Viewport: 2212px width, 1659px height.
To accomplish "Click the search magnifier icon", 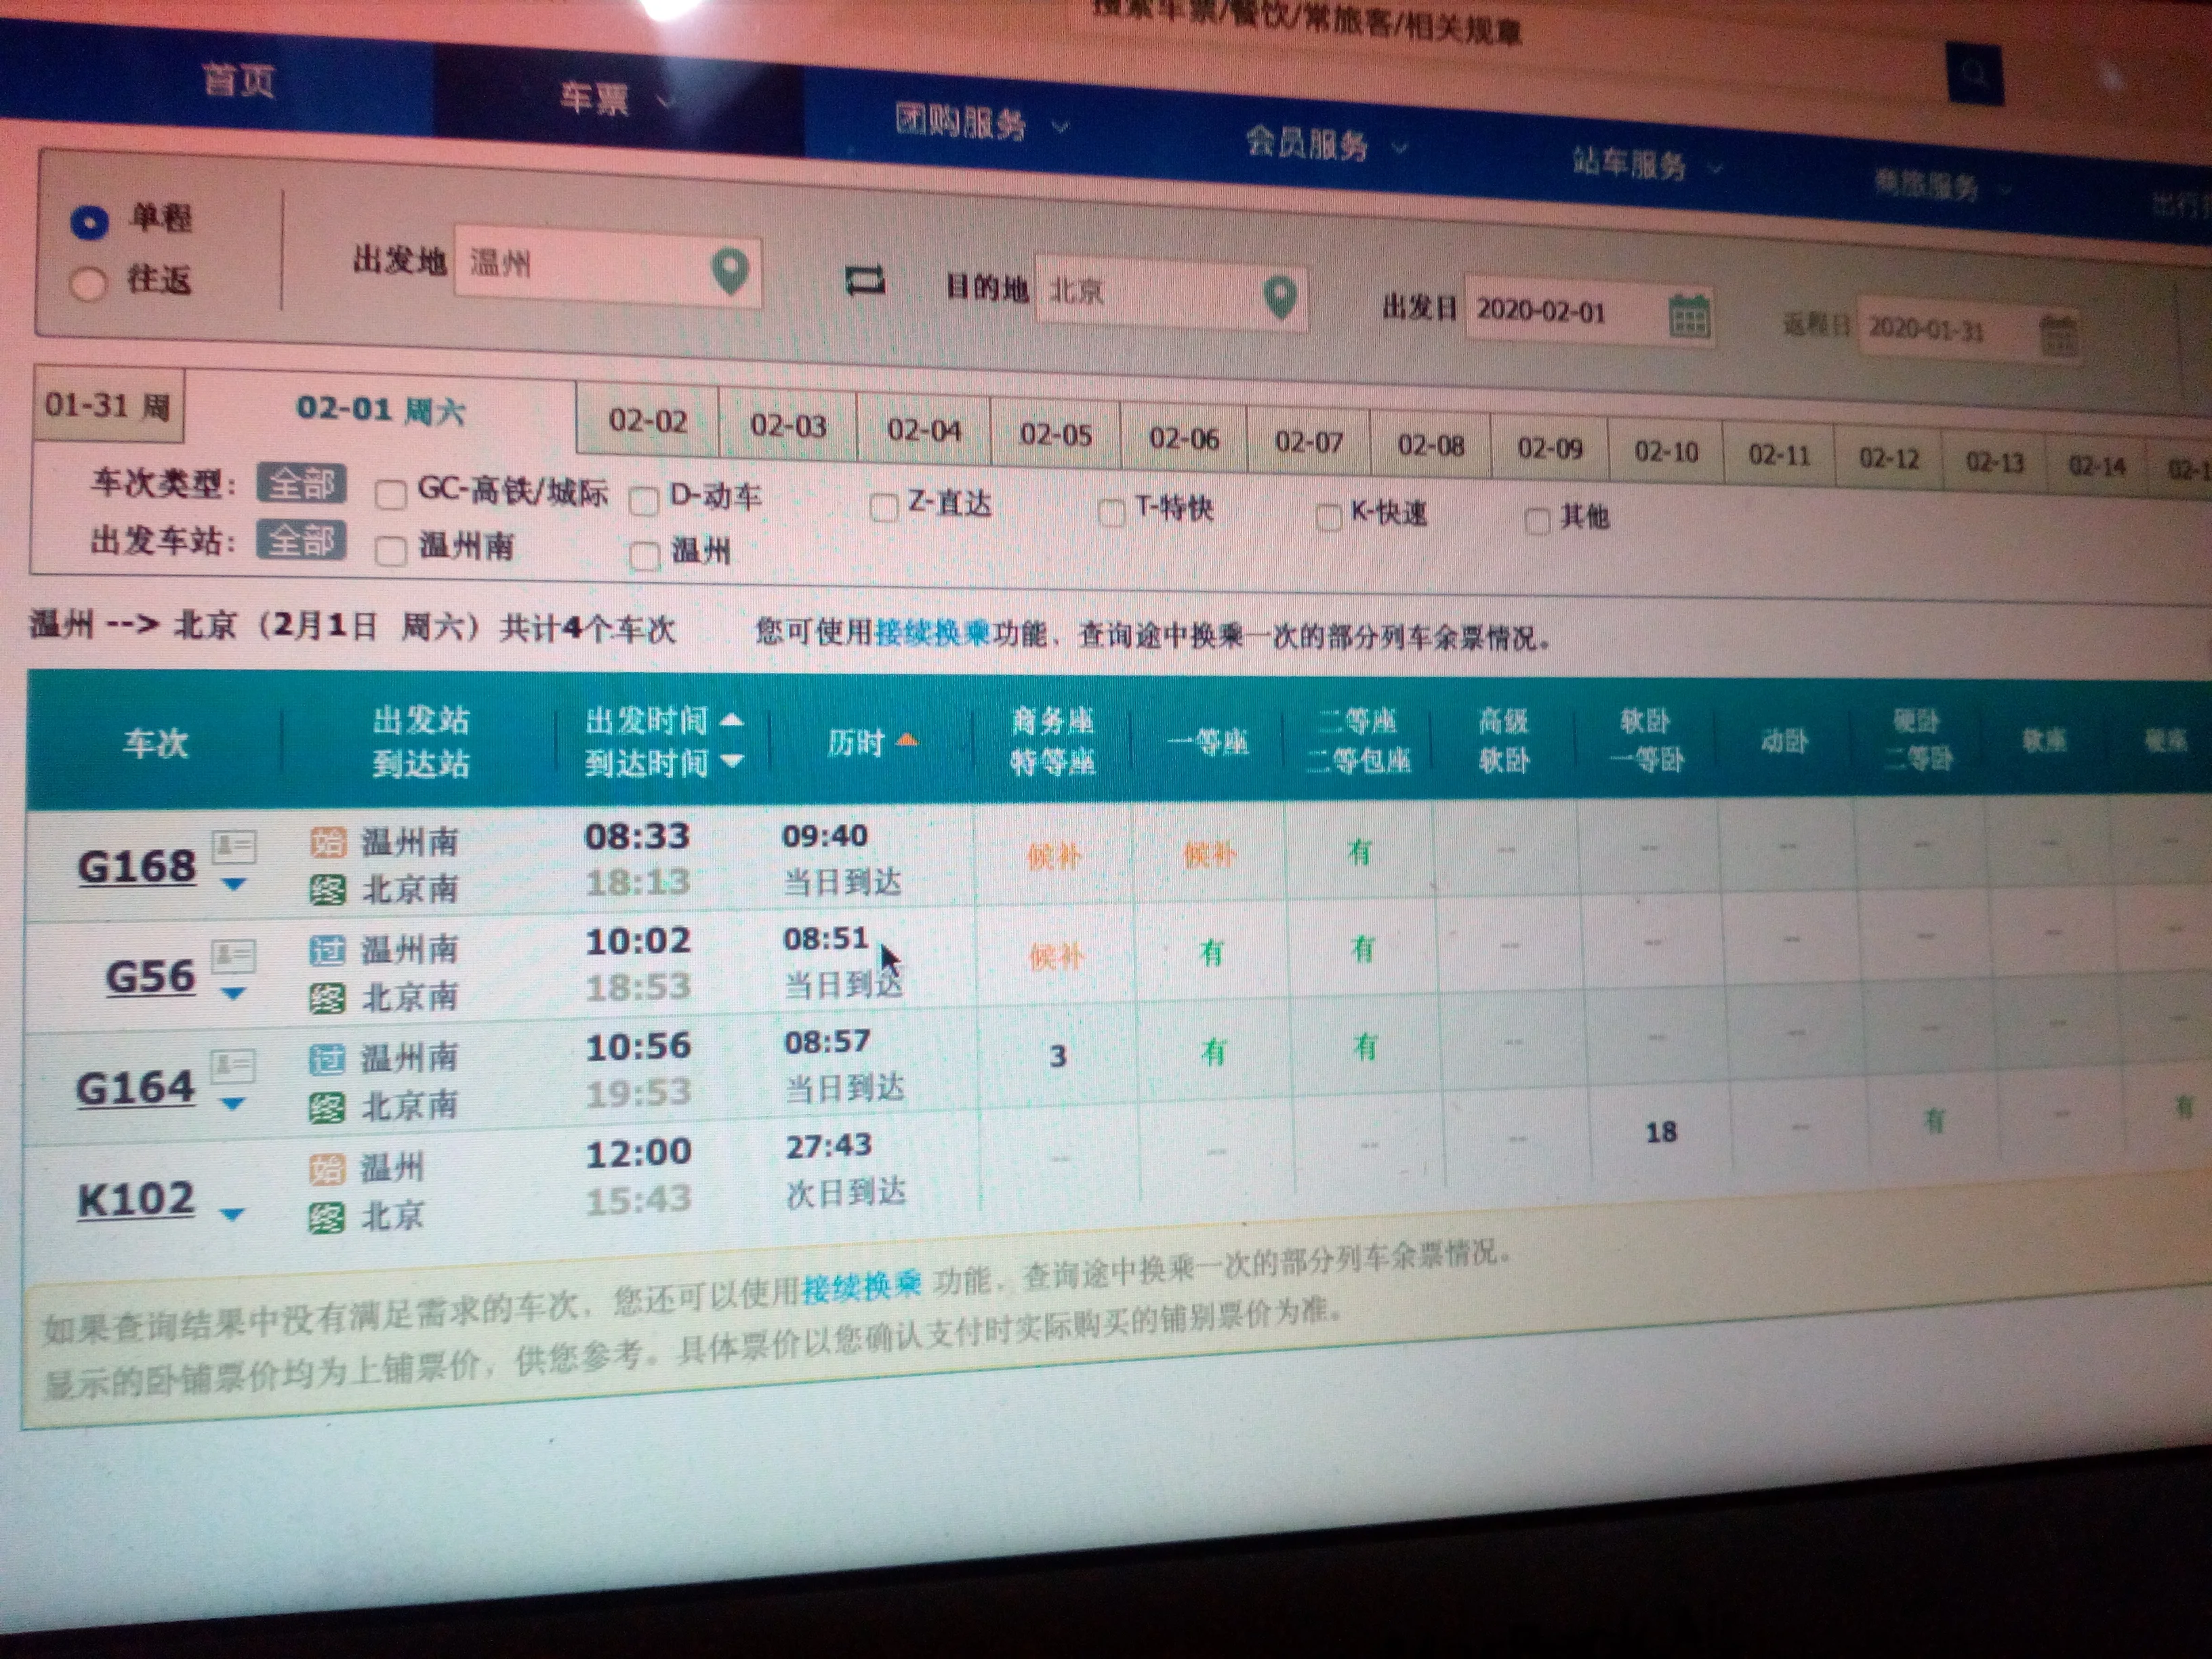I will pyautogui.click(x=1974, y=71).
